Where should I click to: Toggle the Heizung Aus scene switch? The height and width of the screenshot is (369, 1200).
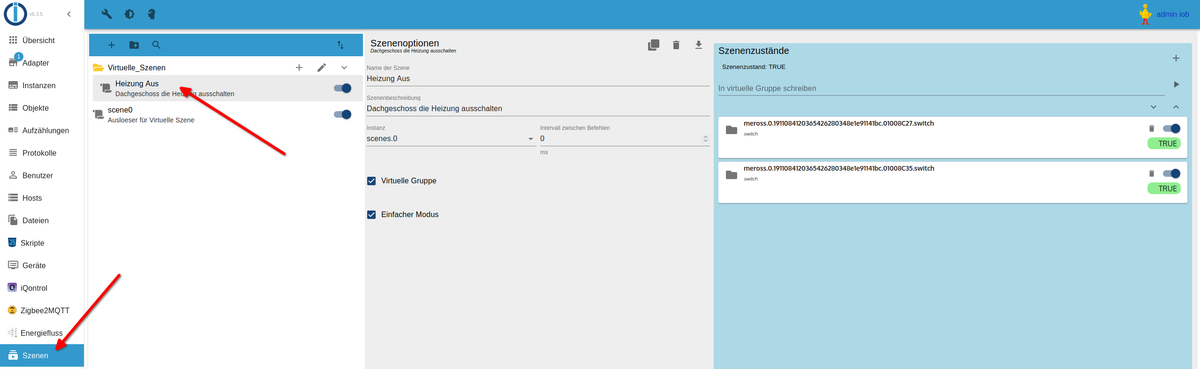(x=342, y=88)
